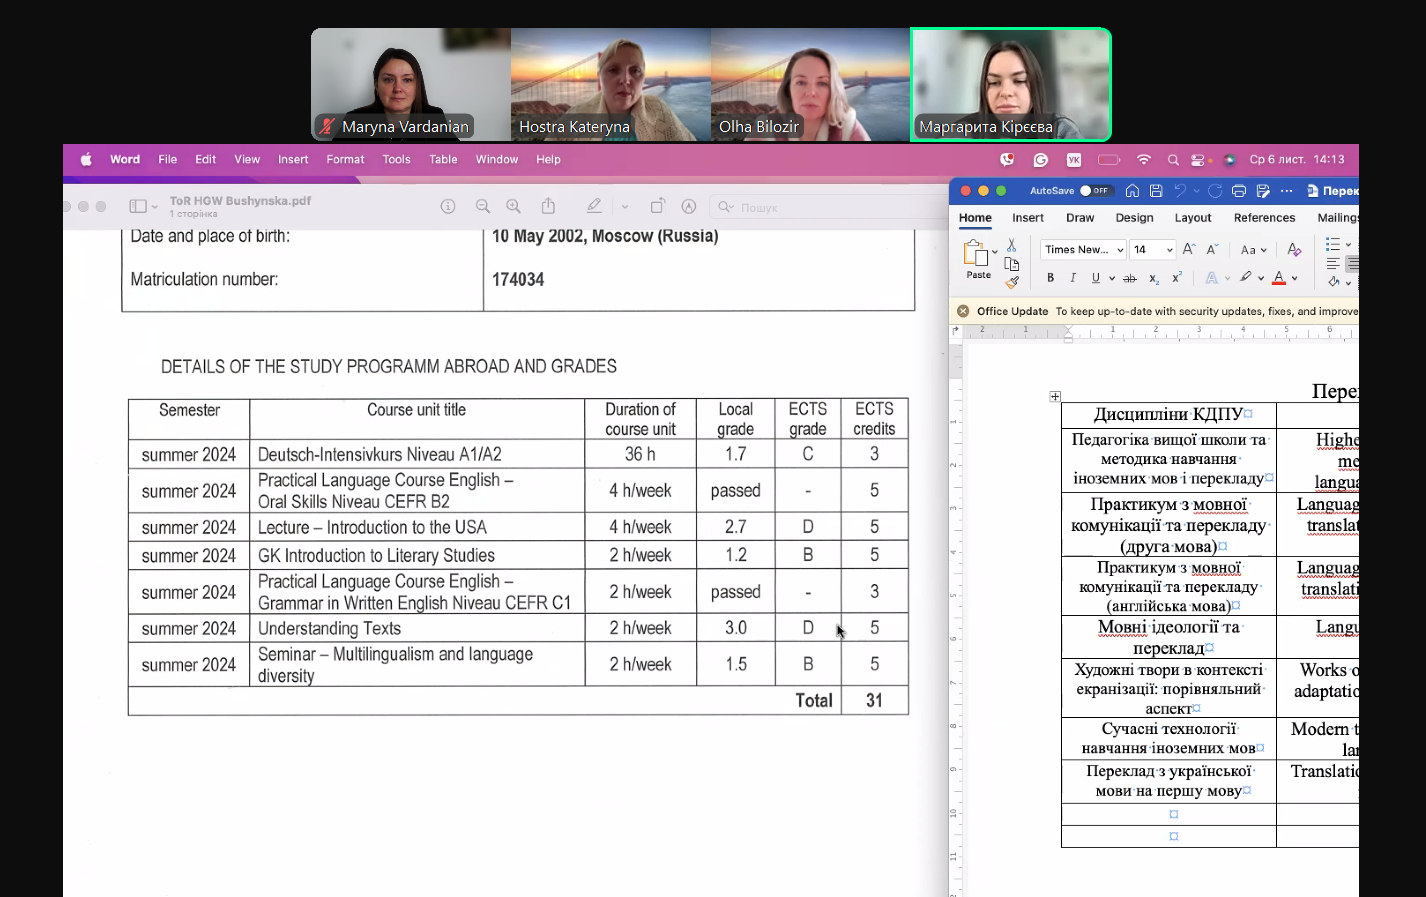Redo the action in Word

click(1215, 191)
